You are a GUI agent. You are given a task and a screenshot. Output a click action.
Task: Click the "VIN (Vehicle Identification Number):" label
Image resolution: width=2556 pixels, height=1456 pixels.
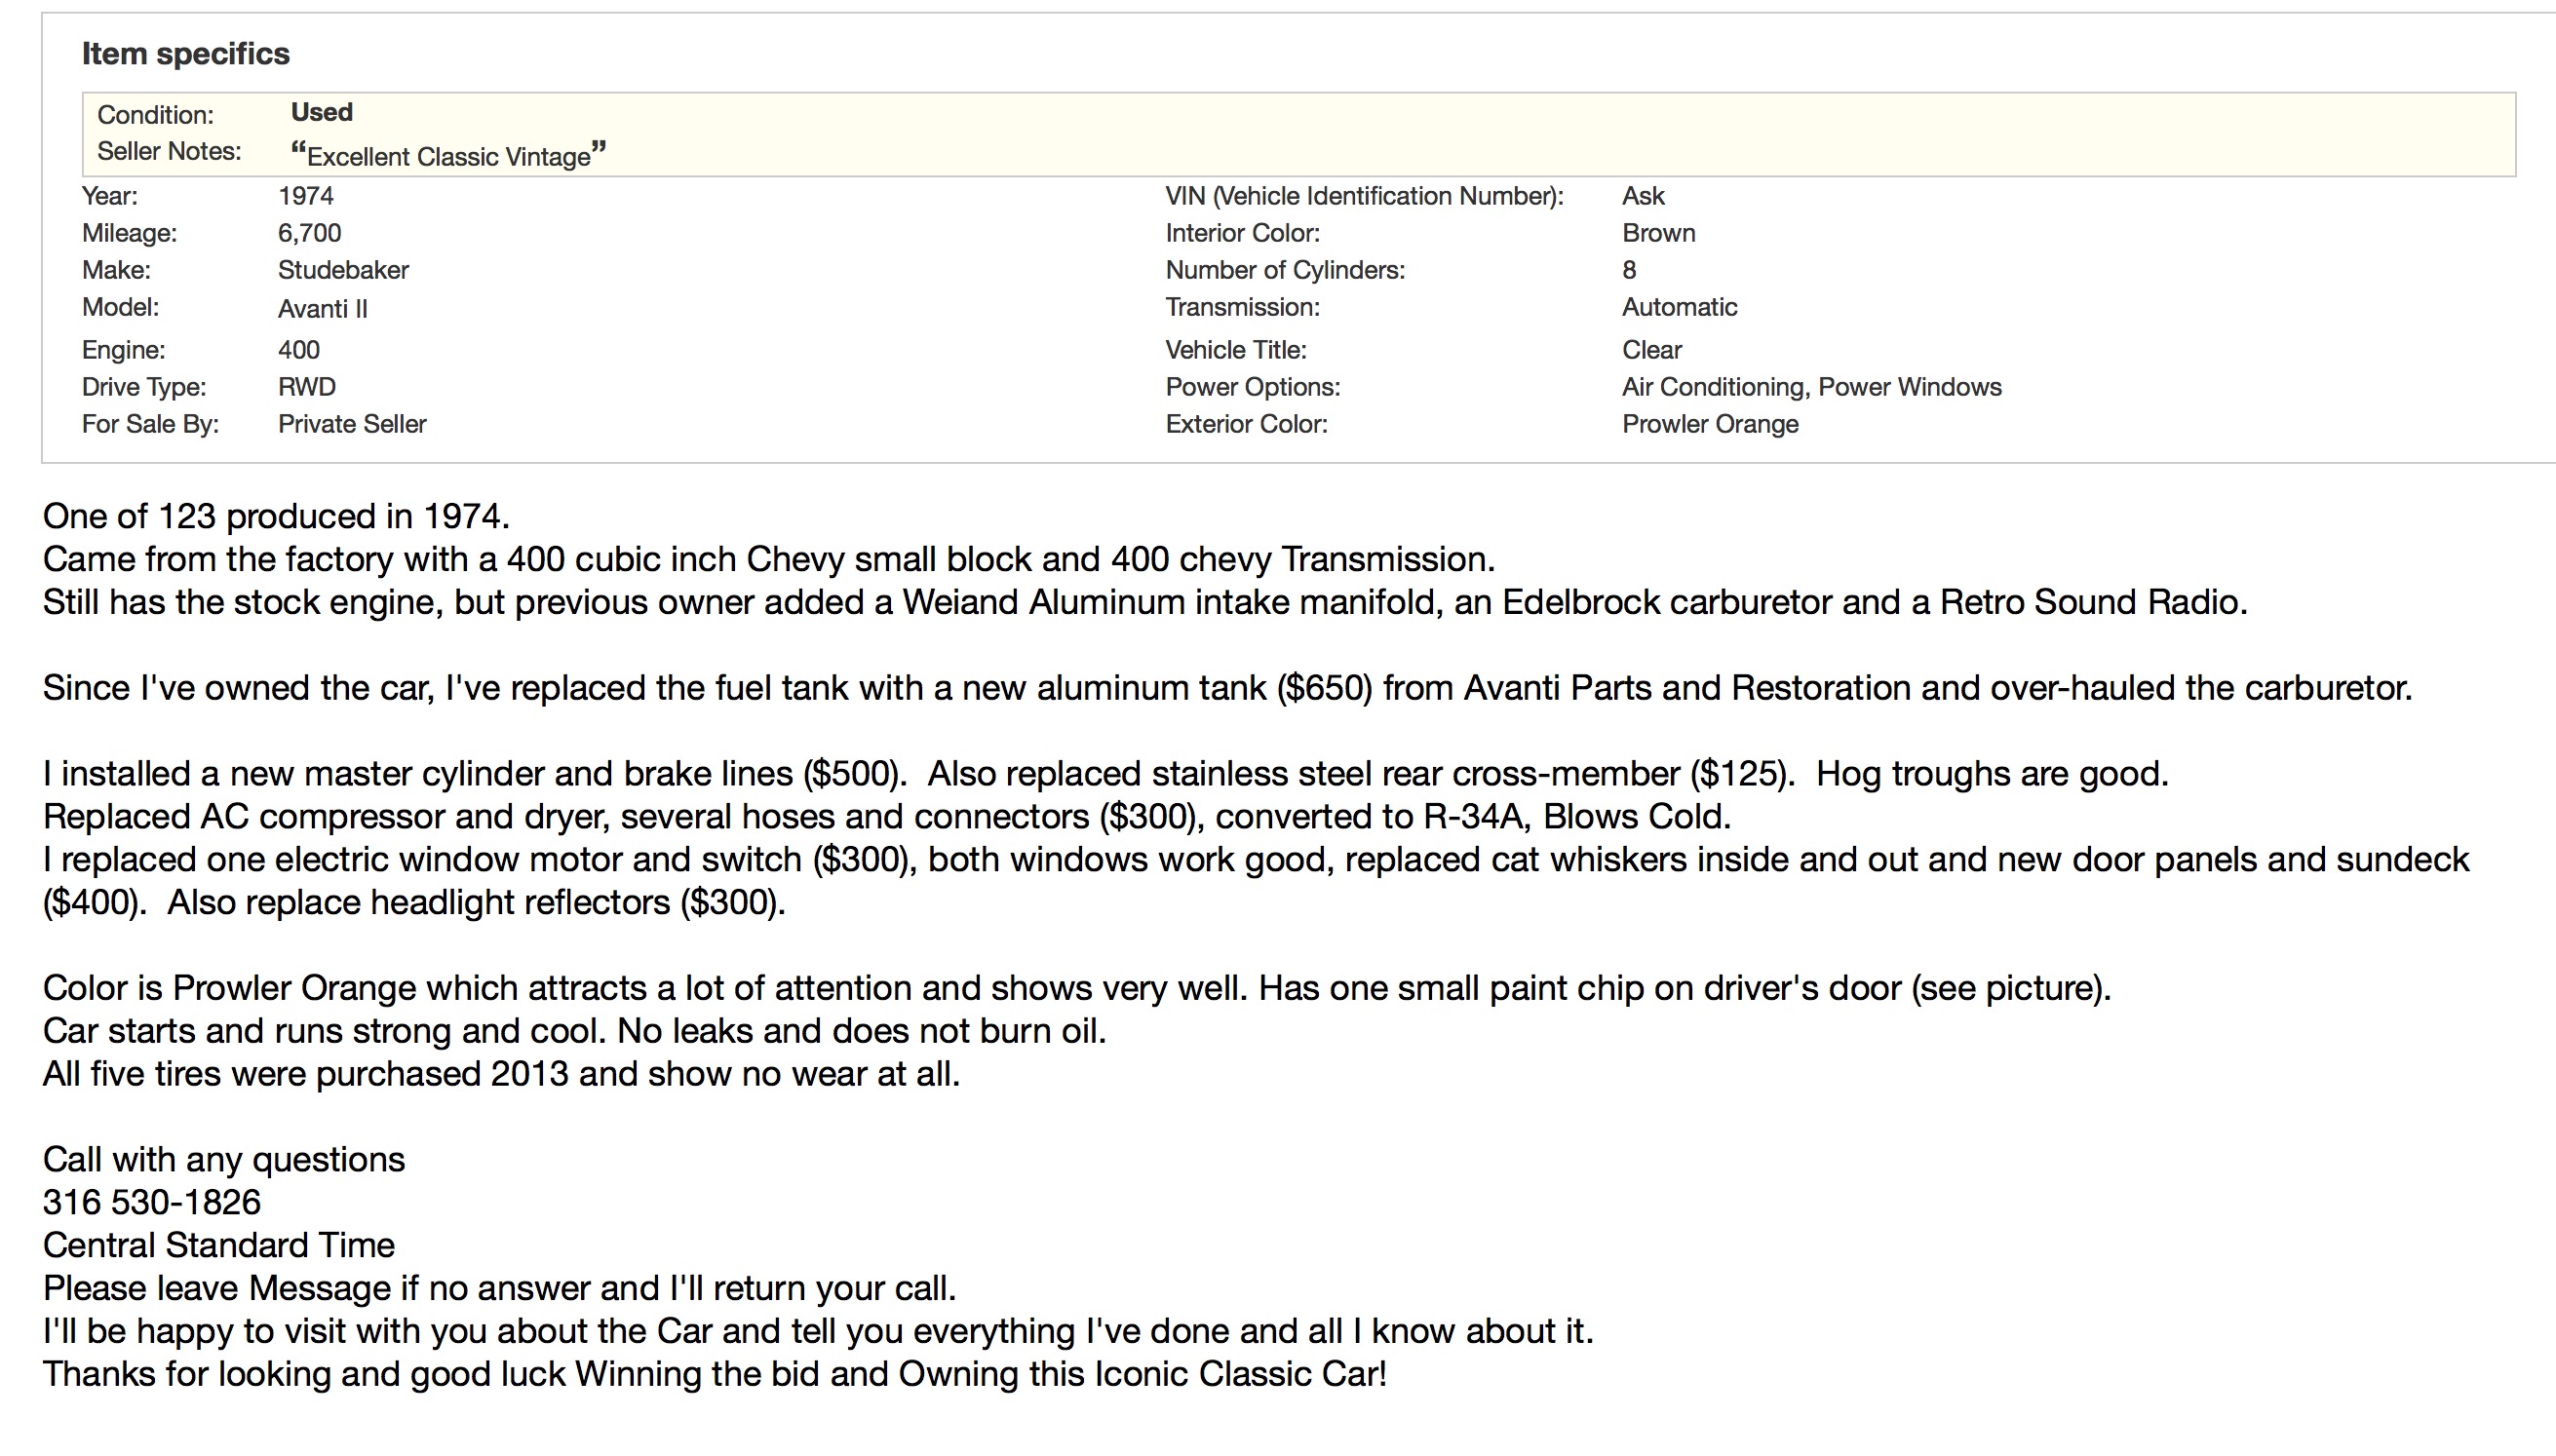click(1364, 196)
